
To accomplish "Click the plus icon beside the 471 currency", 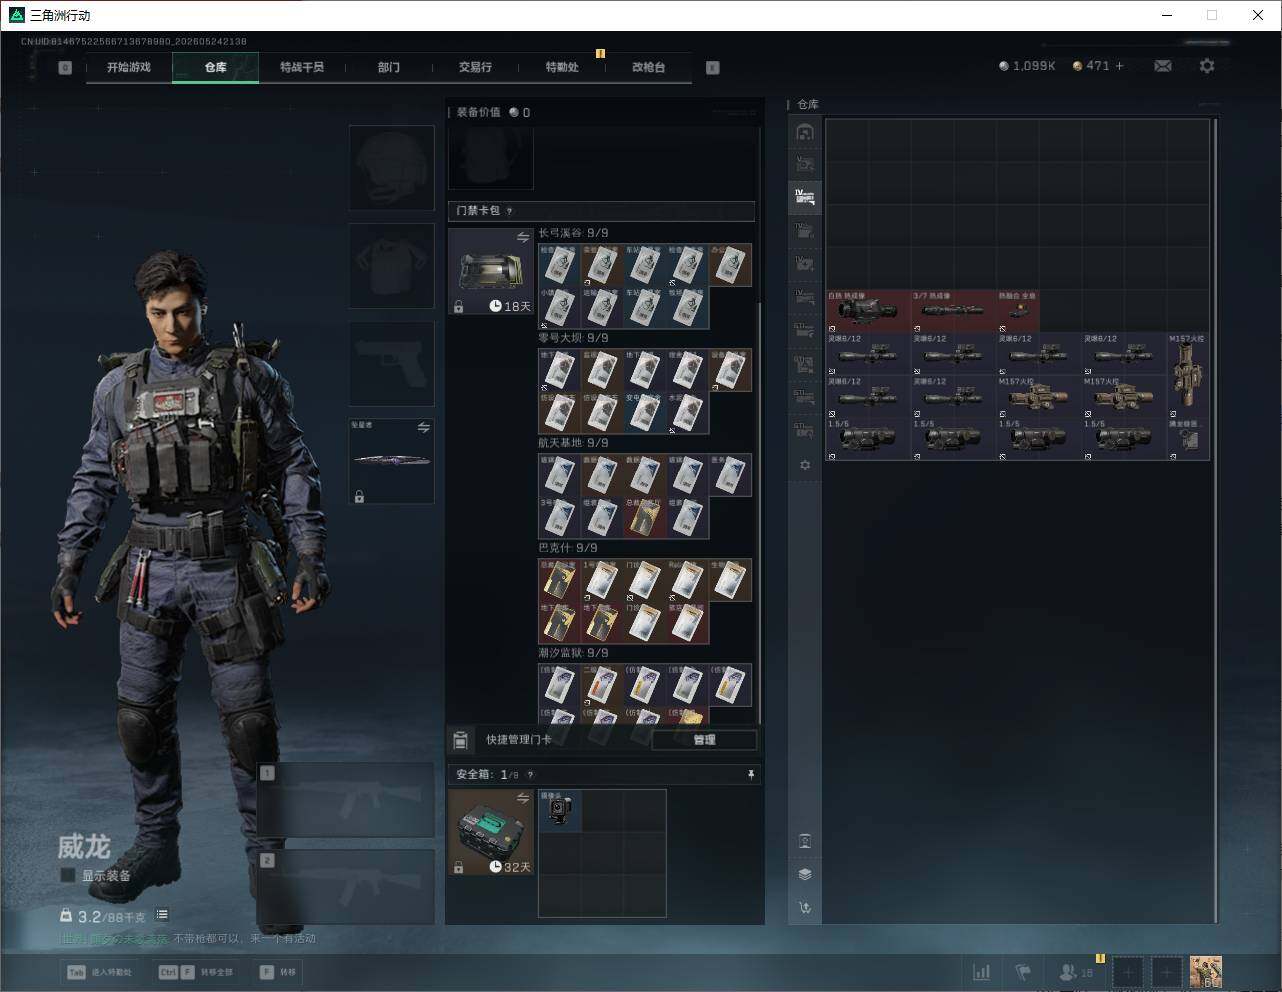I will (x=1119, y=66).
